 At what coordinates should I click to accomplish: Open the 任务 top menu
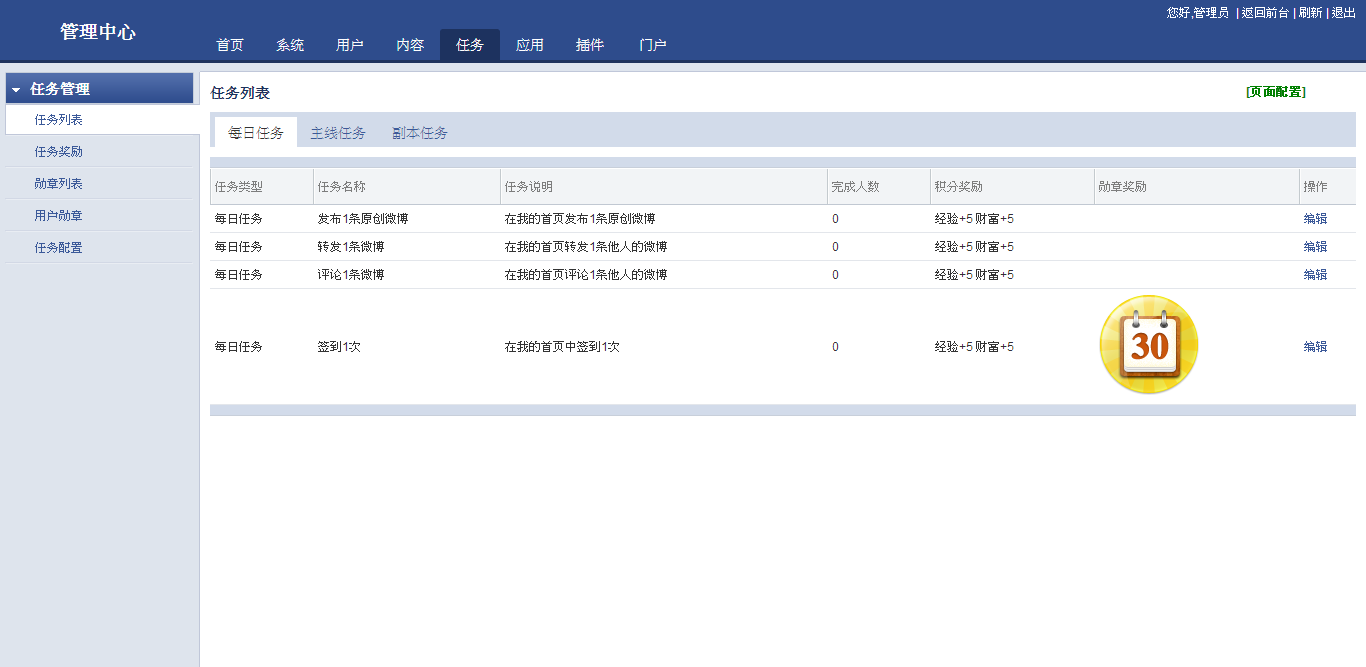tap(469, 45)
